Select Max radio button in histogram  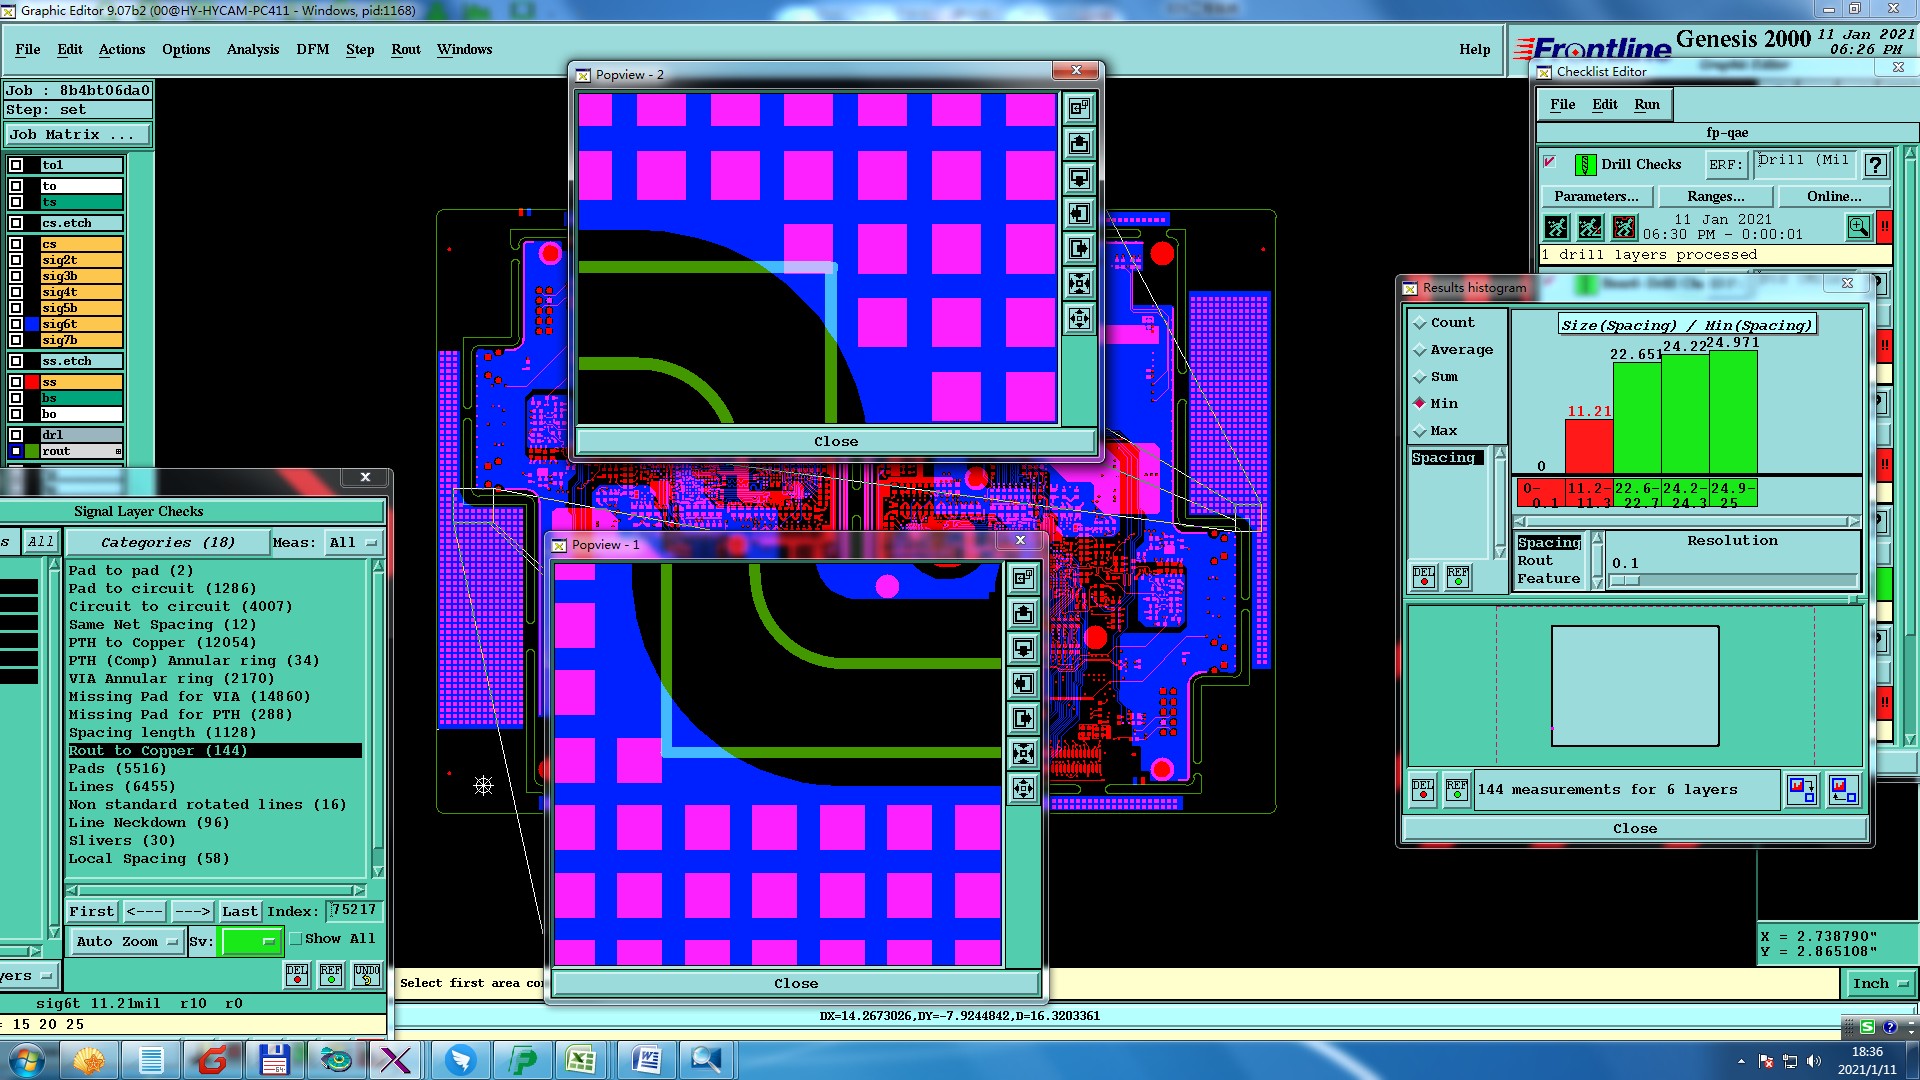coord(1419,431)
